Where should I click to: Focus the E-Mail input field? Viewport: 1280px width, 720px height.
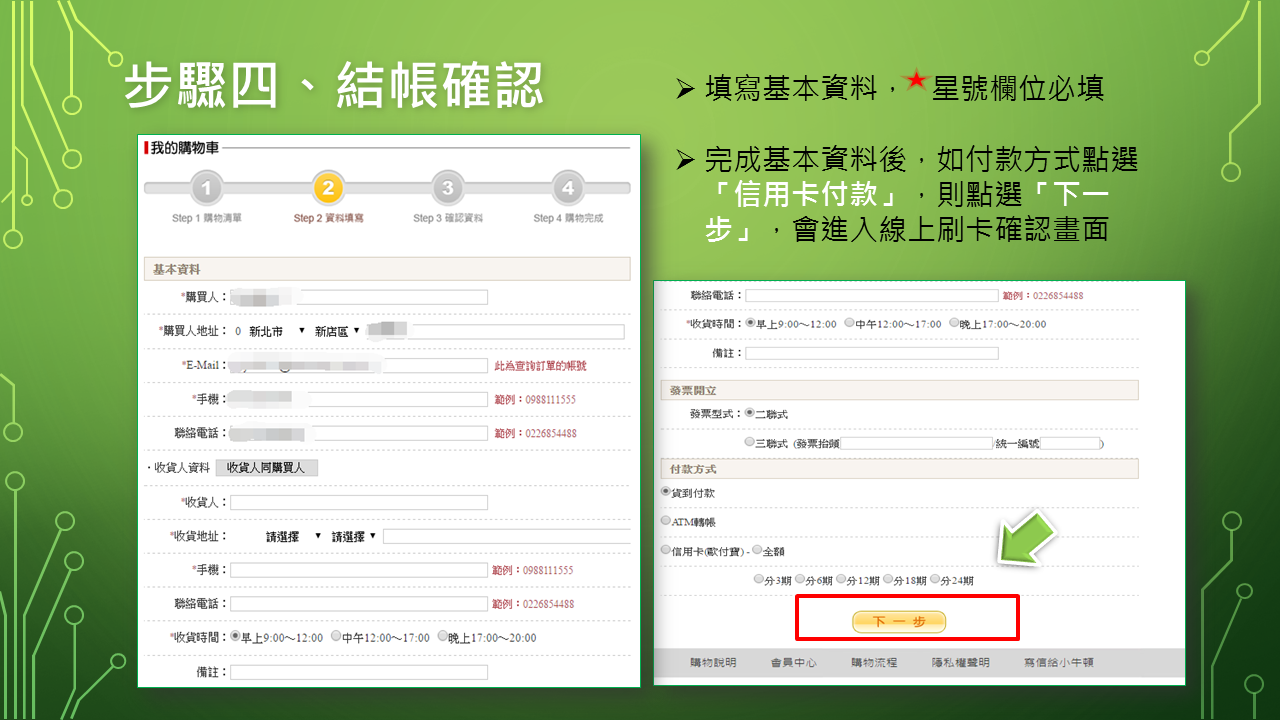(359, 366)
